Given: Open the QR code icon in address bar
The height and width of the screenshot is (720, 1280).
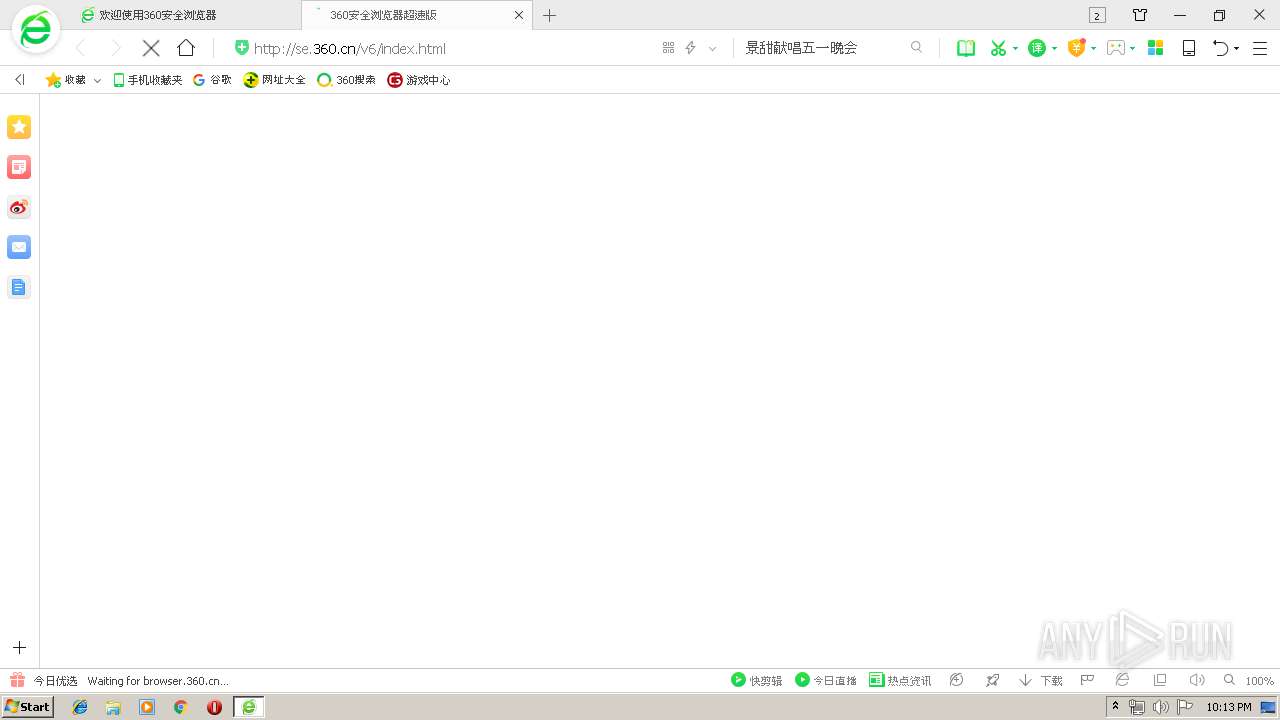Looking at the screenshot, I should tap(668, 48).
